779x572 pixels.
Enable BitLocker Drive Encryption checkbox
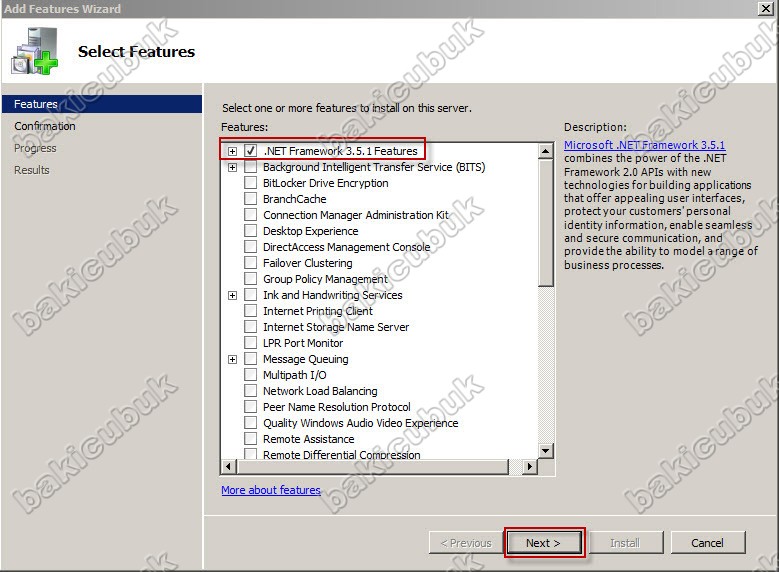click(250, 183)
